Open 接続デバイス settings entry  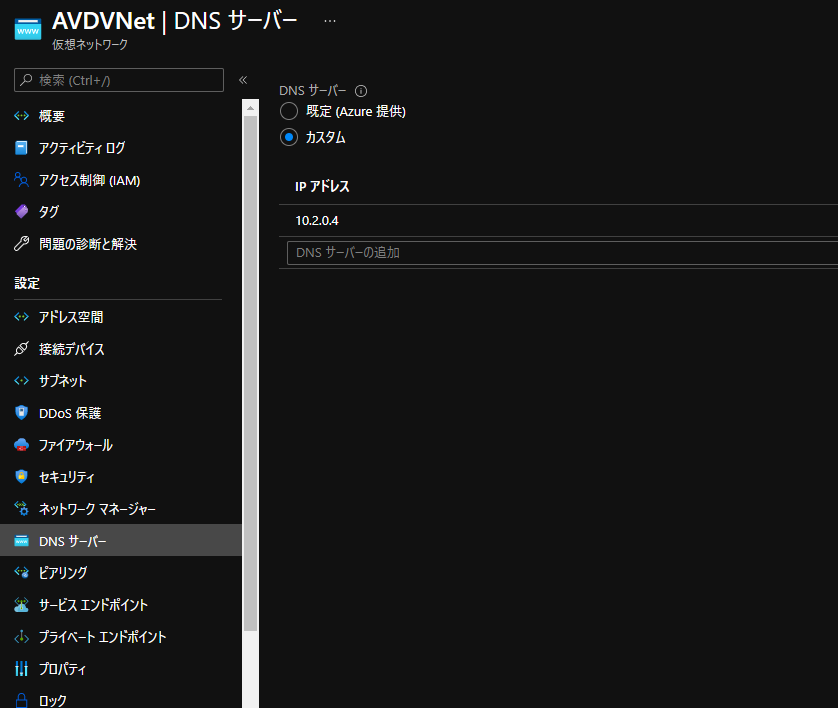[x=72, y=349]
